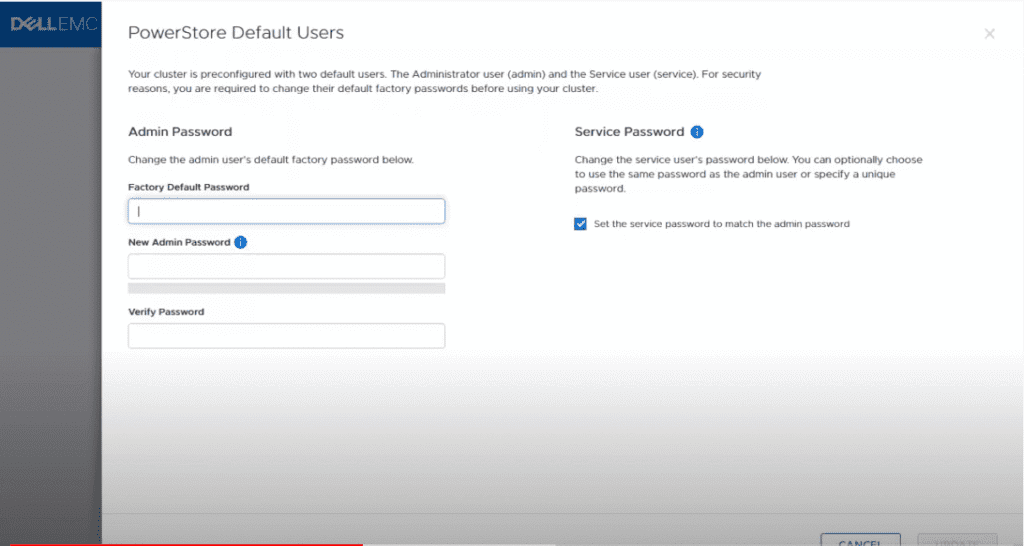1024x546 pixels.
Task: Open info icon next to New Admin Password
Action: pyautogui.click(x=240, y=242)
